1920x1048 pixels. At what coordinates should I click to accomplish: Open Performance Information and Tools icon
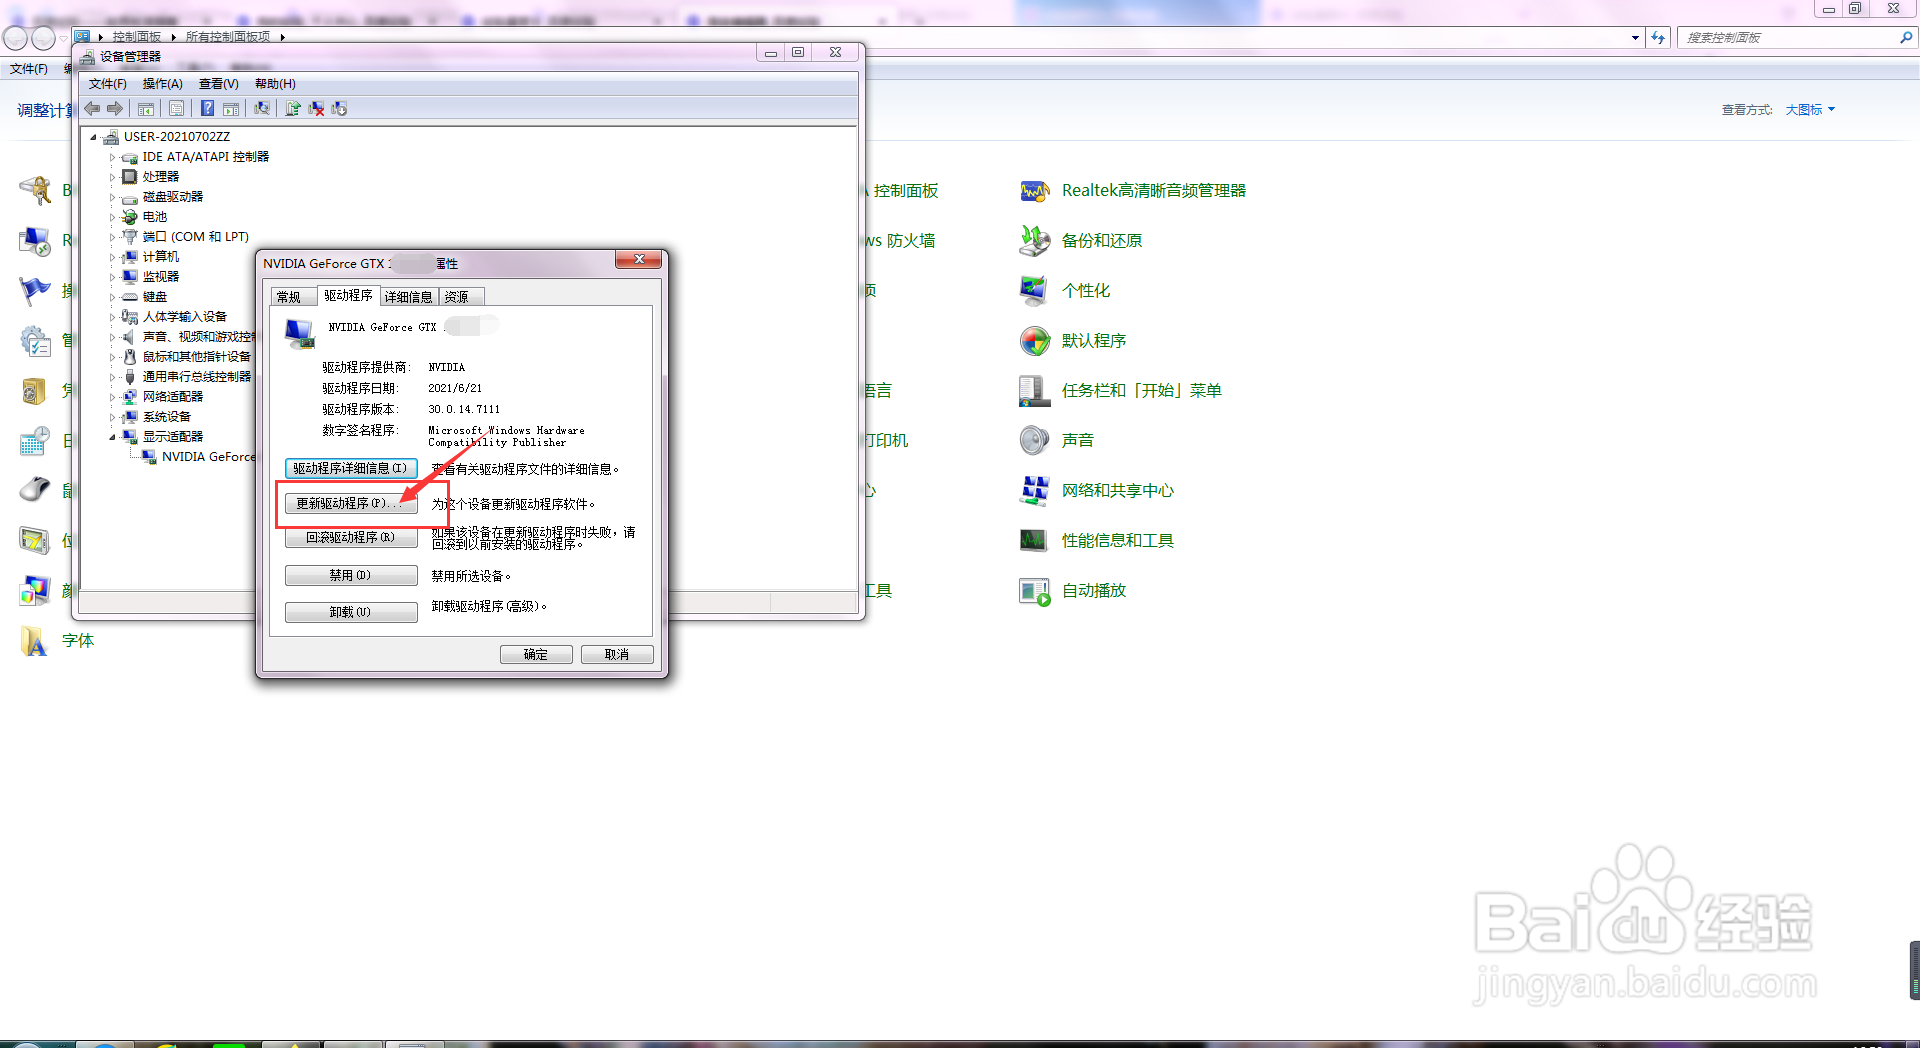tap(1034, 540)
